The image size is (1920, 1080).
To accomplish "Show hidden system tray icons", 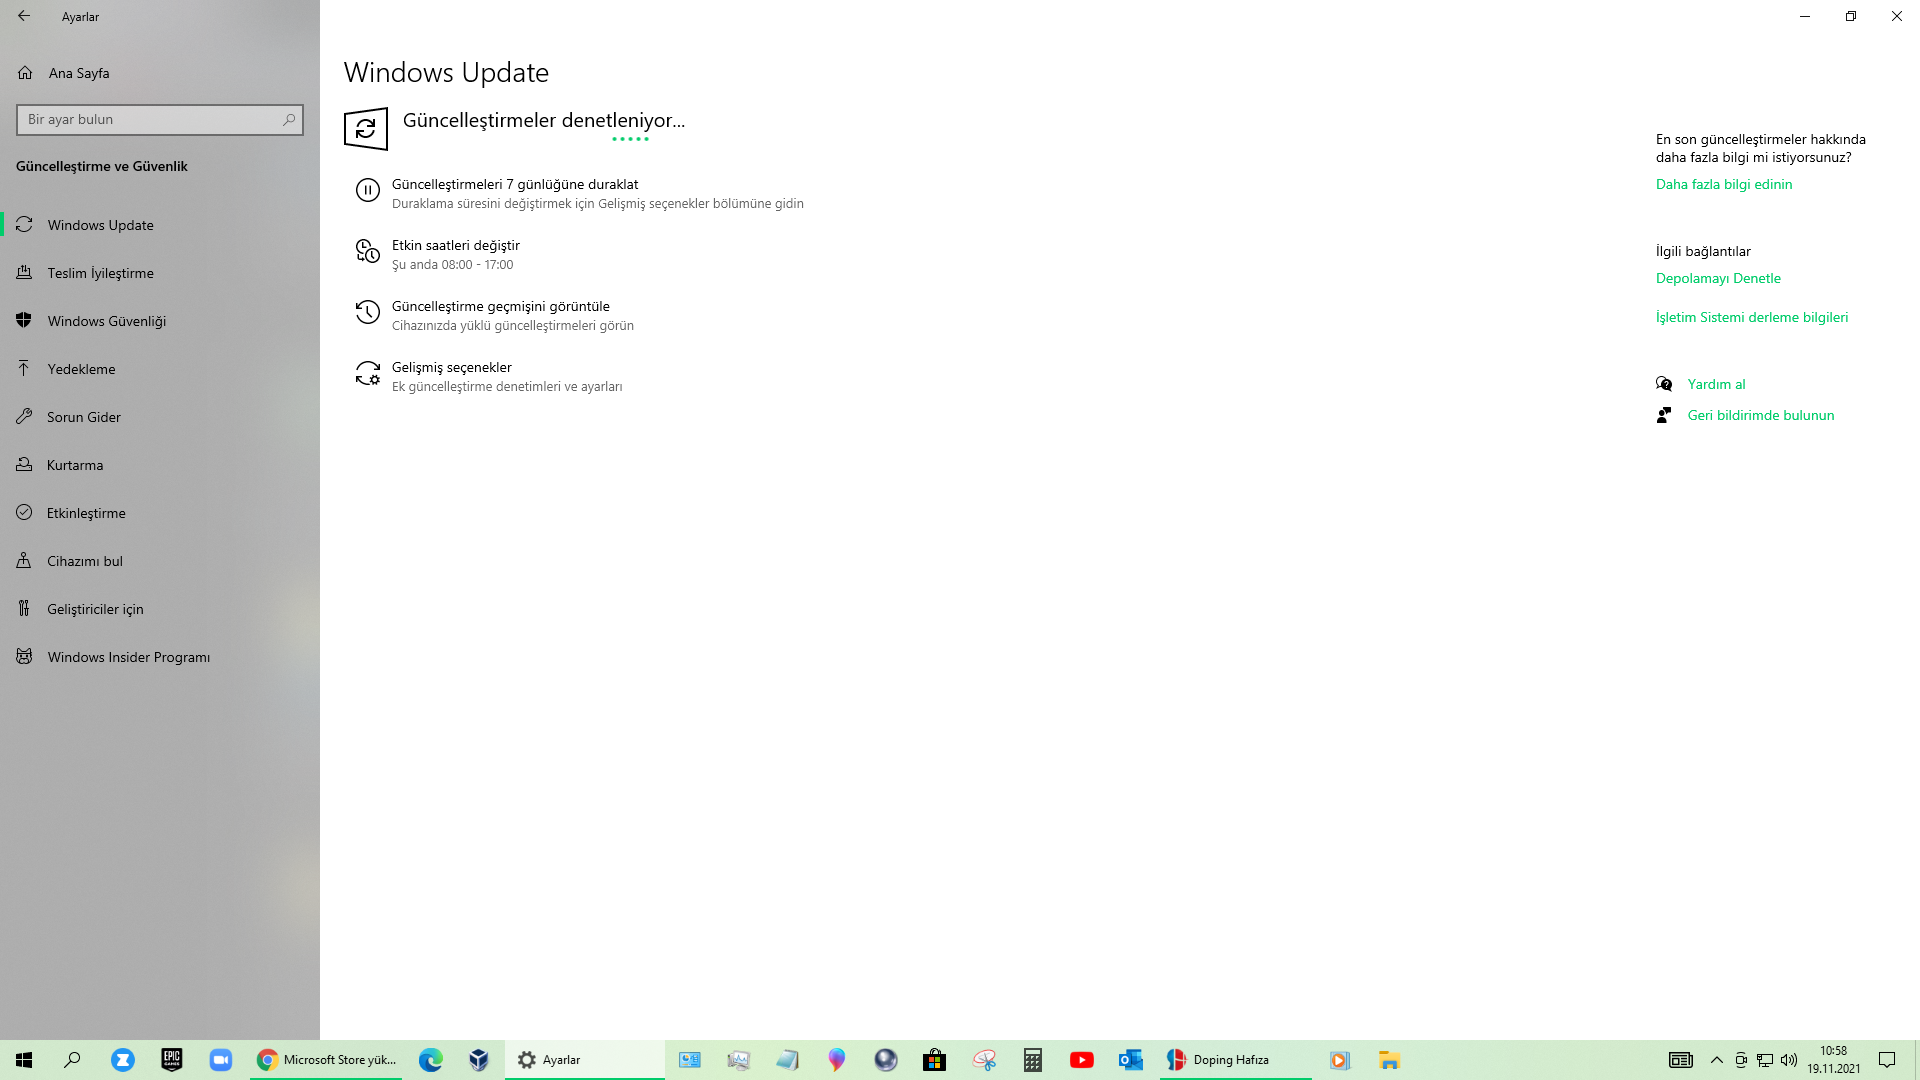I will (1716, 1059).
